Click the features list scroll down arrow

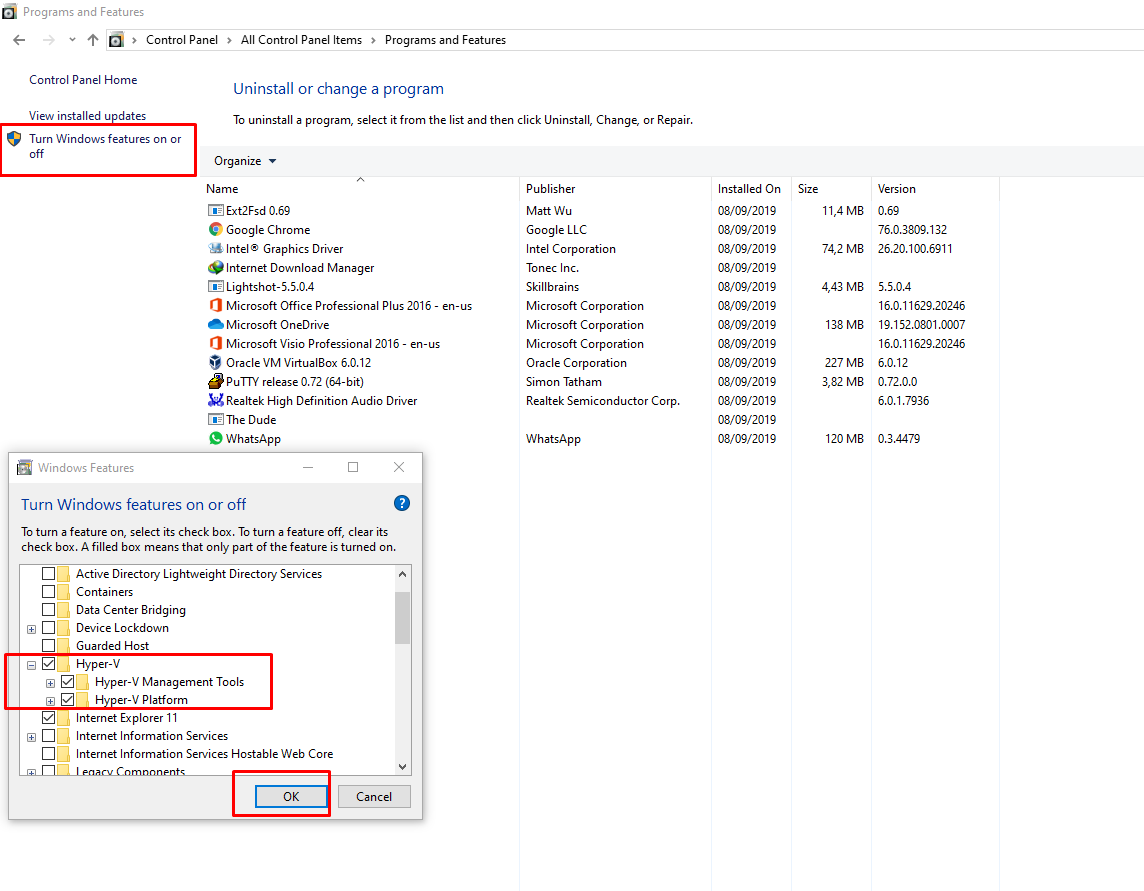(403, 766)
